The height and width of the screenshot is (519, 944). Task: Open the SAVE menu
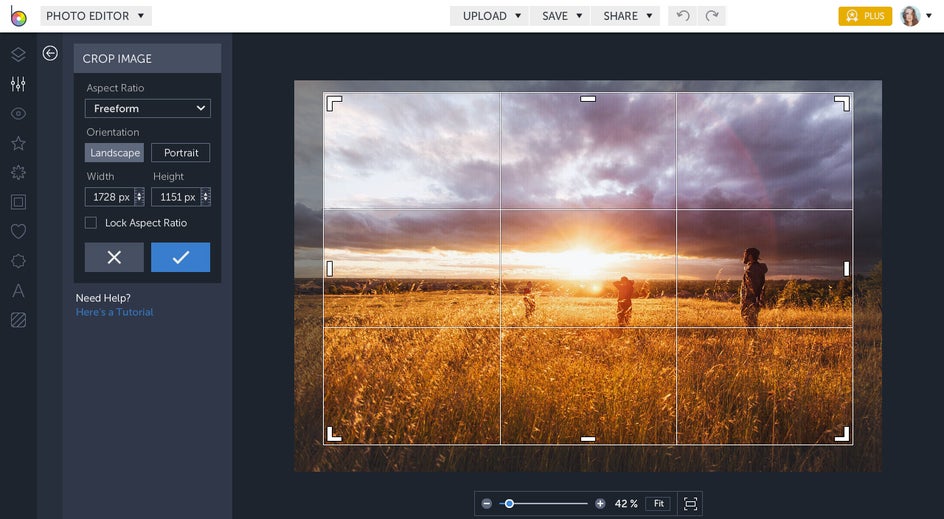560,16
